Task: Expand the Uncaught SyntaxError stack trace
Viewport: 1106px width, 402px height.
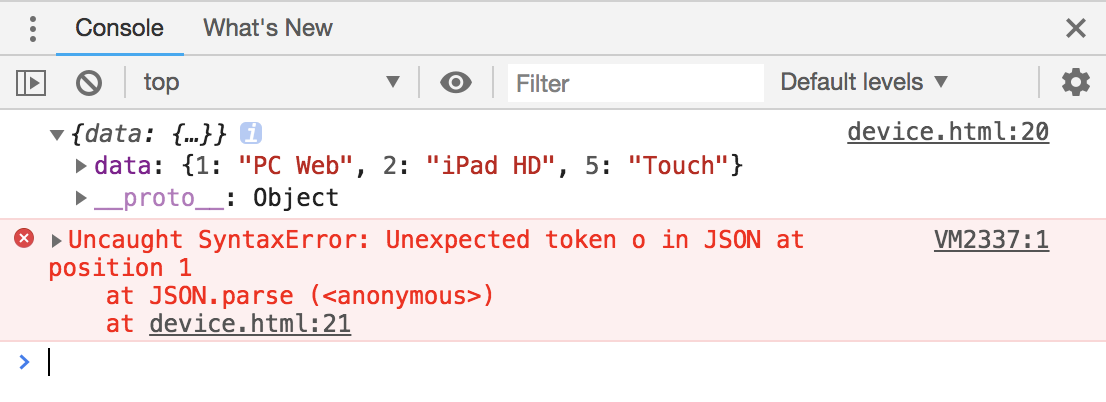Action: (x=57, y=241)
